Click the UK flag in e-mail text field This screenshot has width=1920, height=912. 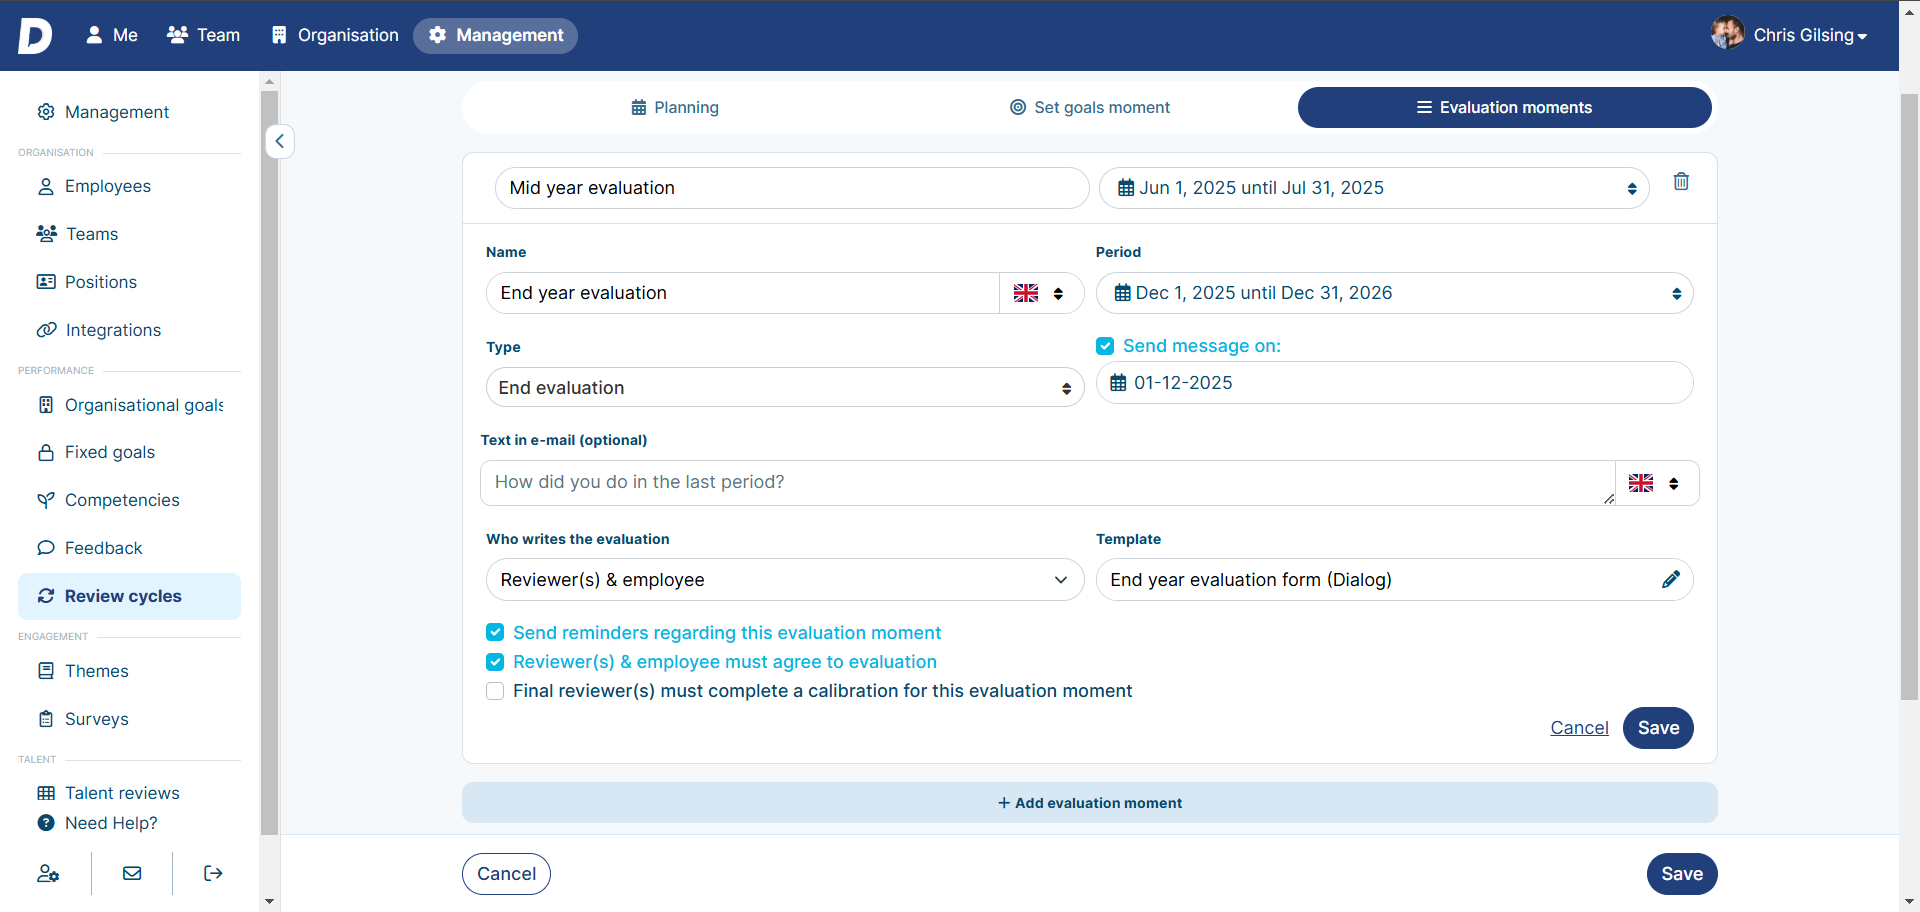(1641, 483)
